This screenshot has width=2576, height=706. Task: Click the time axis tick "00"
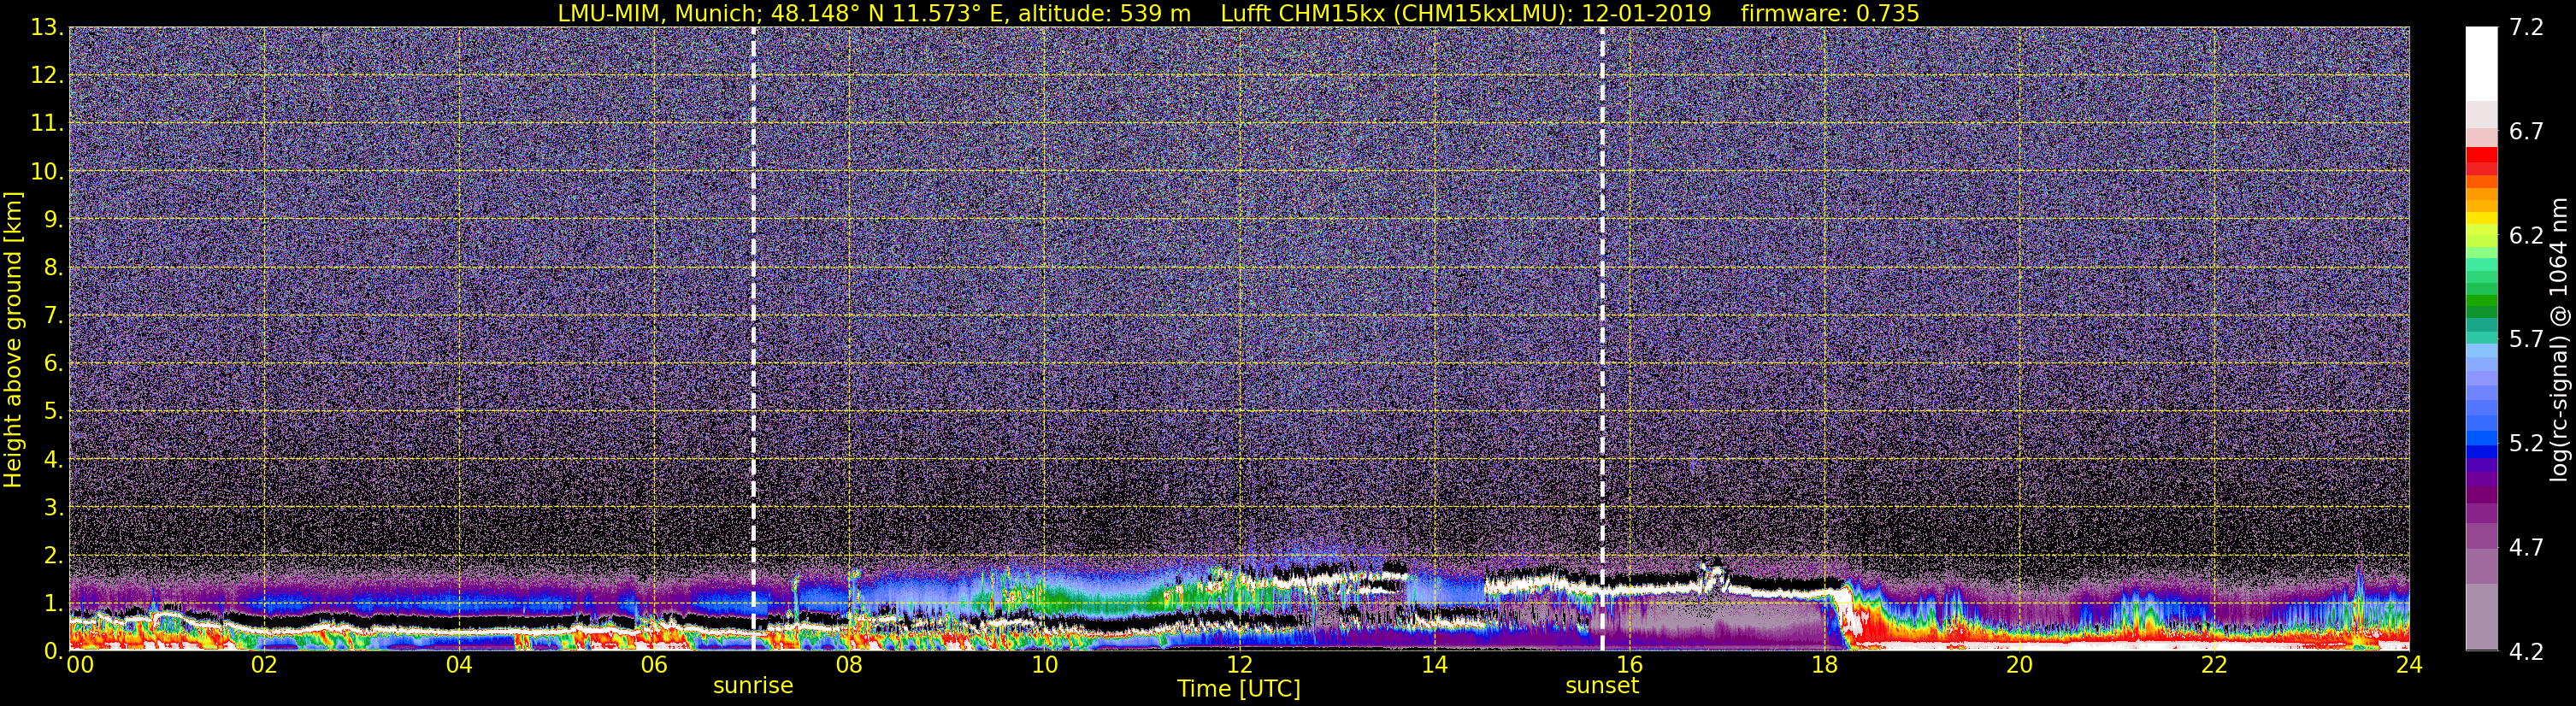pyautogui.click(x=79, y=666)
